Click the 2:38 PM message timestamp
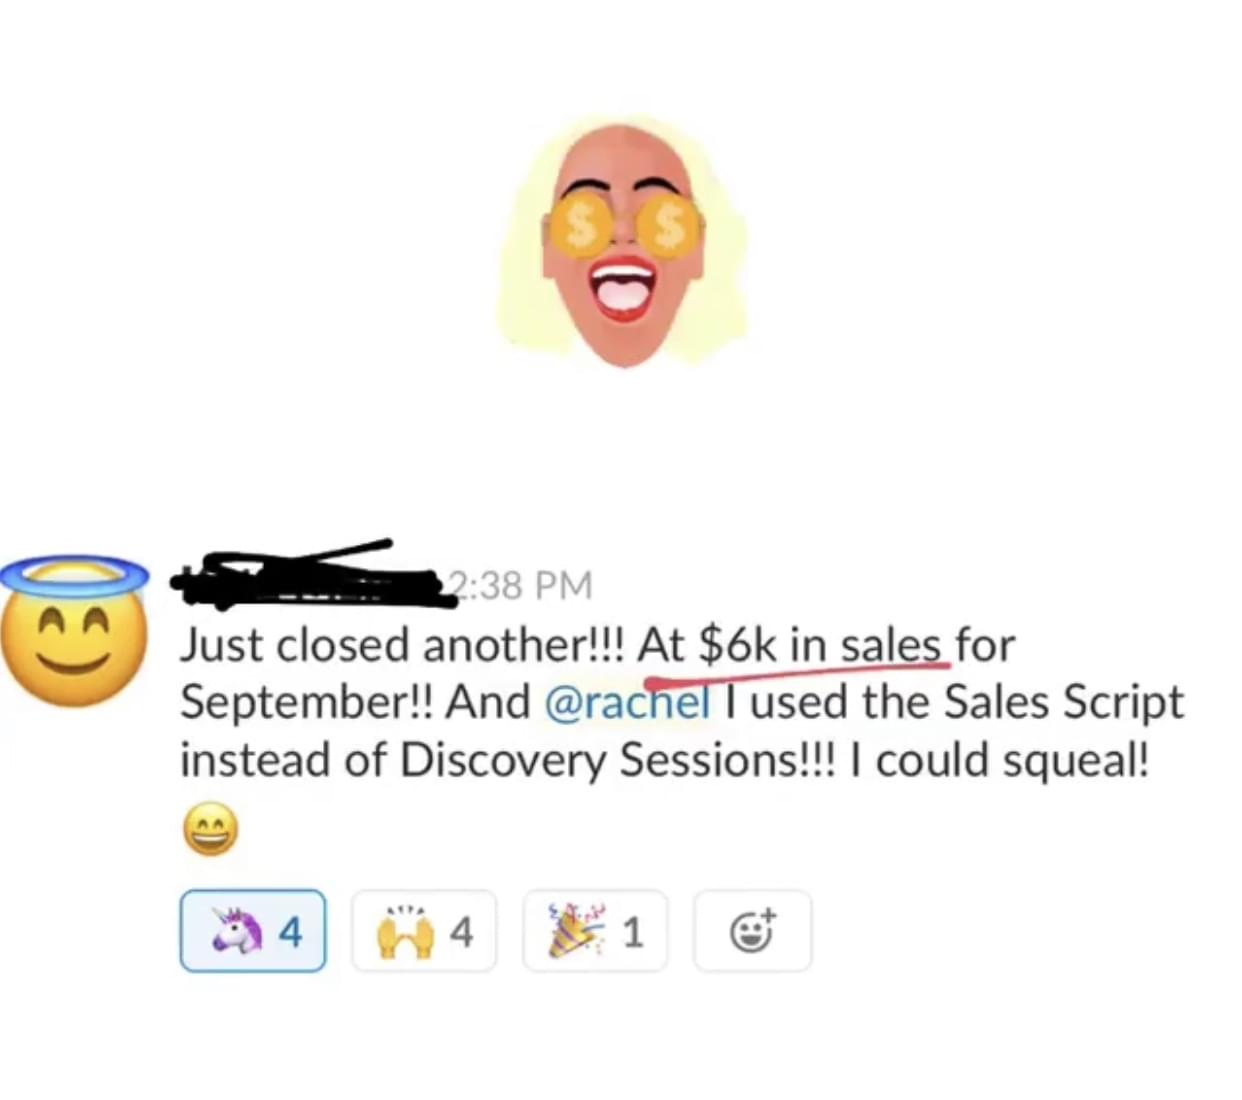Image resolution: width=1242 pixels, height=1100 pixels. click(x=520, y=585)
